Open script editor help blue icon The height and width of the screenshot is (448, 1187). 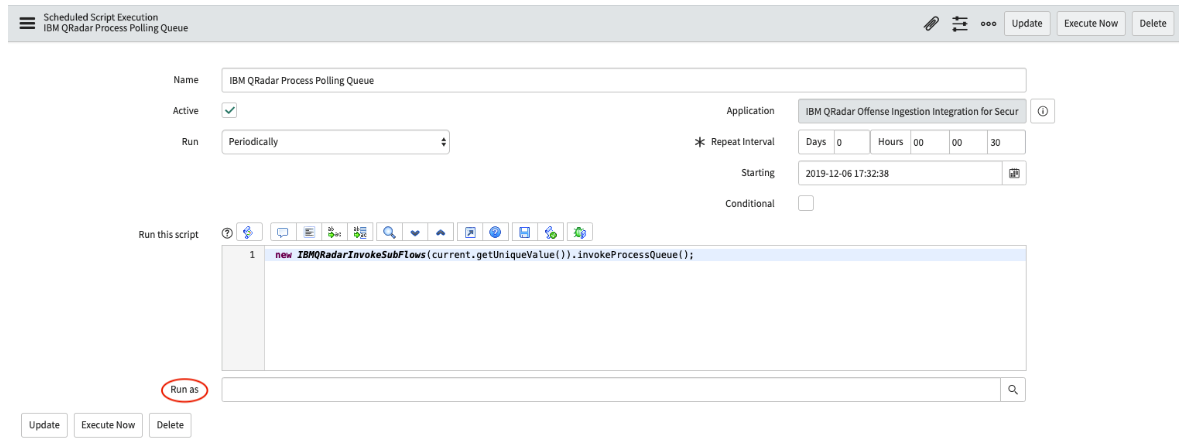point(495,232)
